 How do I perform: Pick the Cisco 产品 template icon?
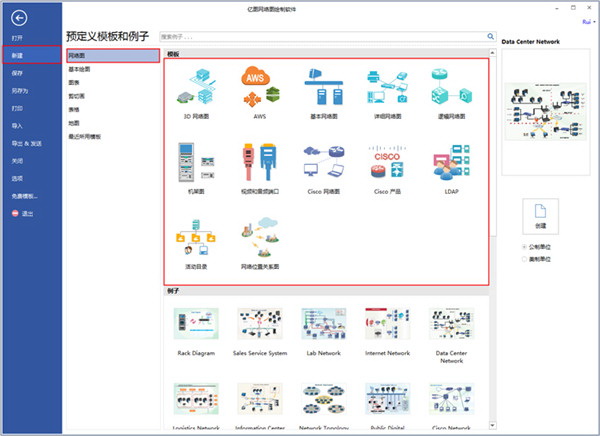coord(387,164)
